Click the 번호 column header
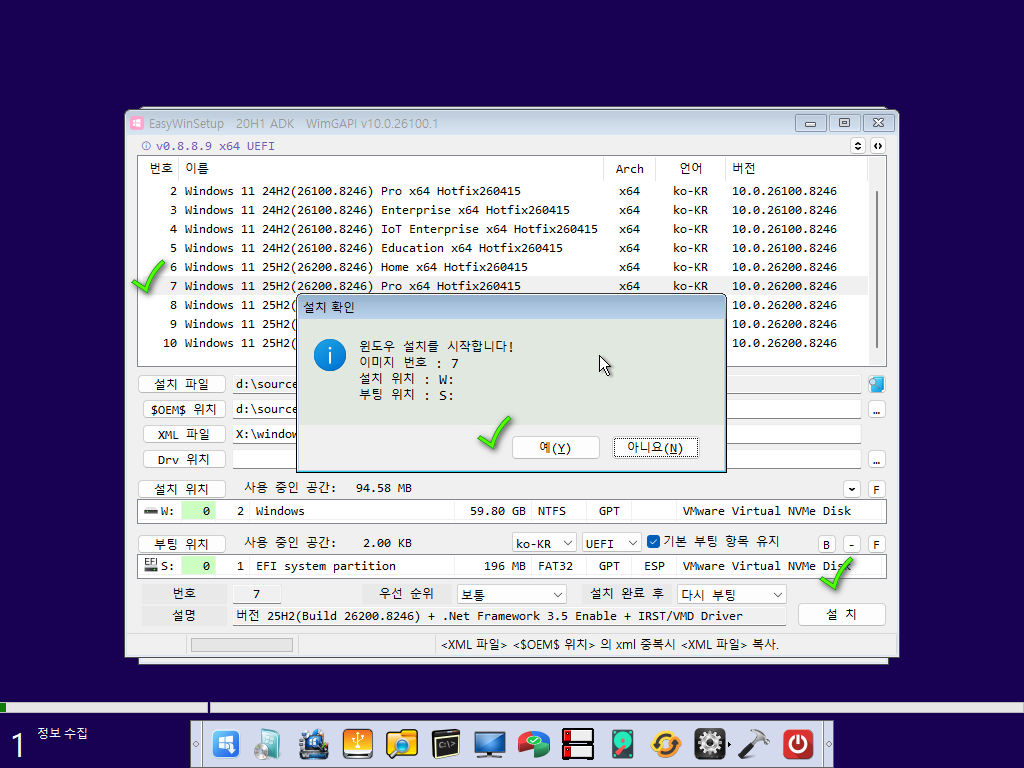This screenshot has width=1024, height=768. click(161, 168)
